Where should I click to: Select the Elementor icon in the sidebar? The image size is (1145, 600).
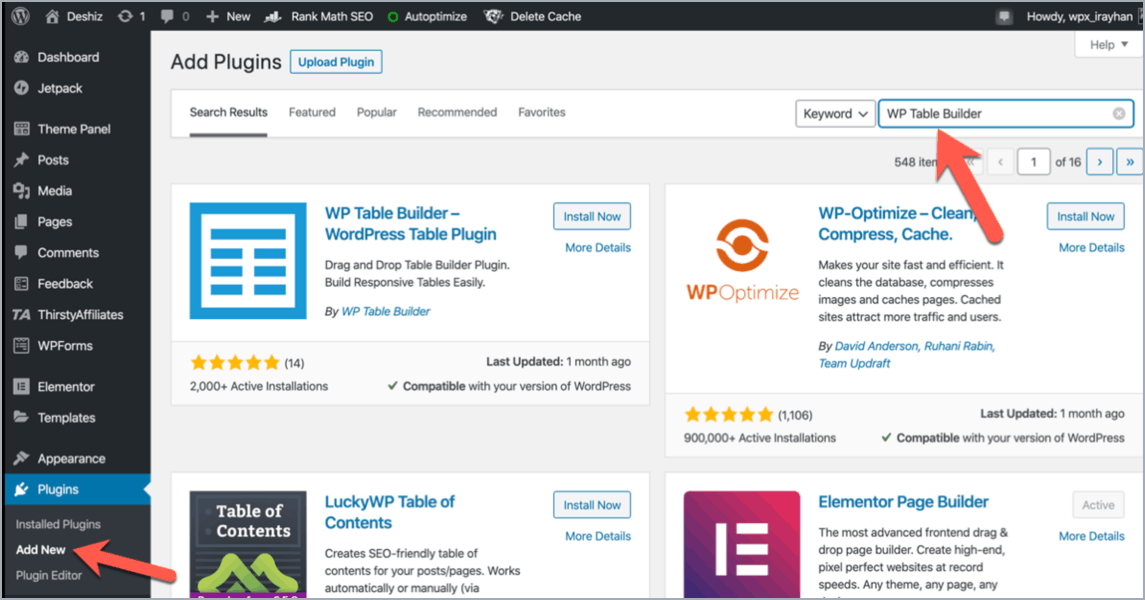tap(21, 386)
